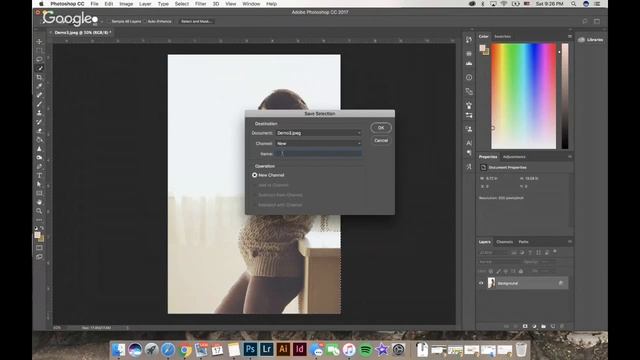
Task: Open the layer kind filter dropdown
Action: coord(493,253)
